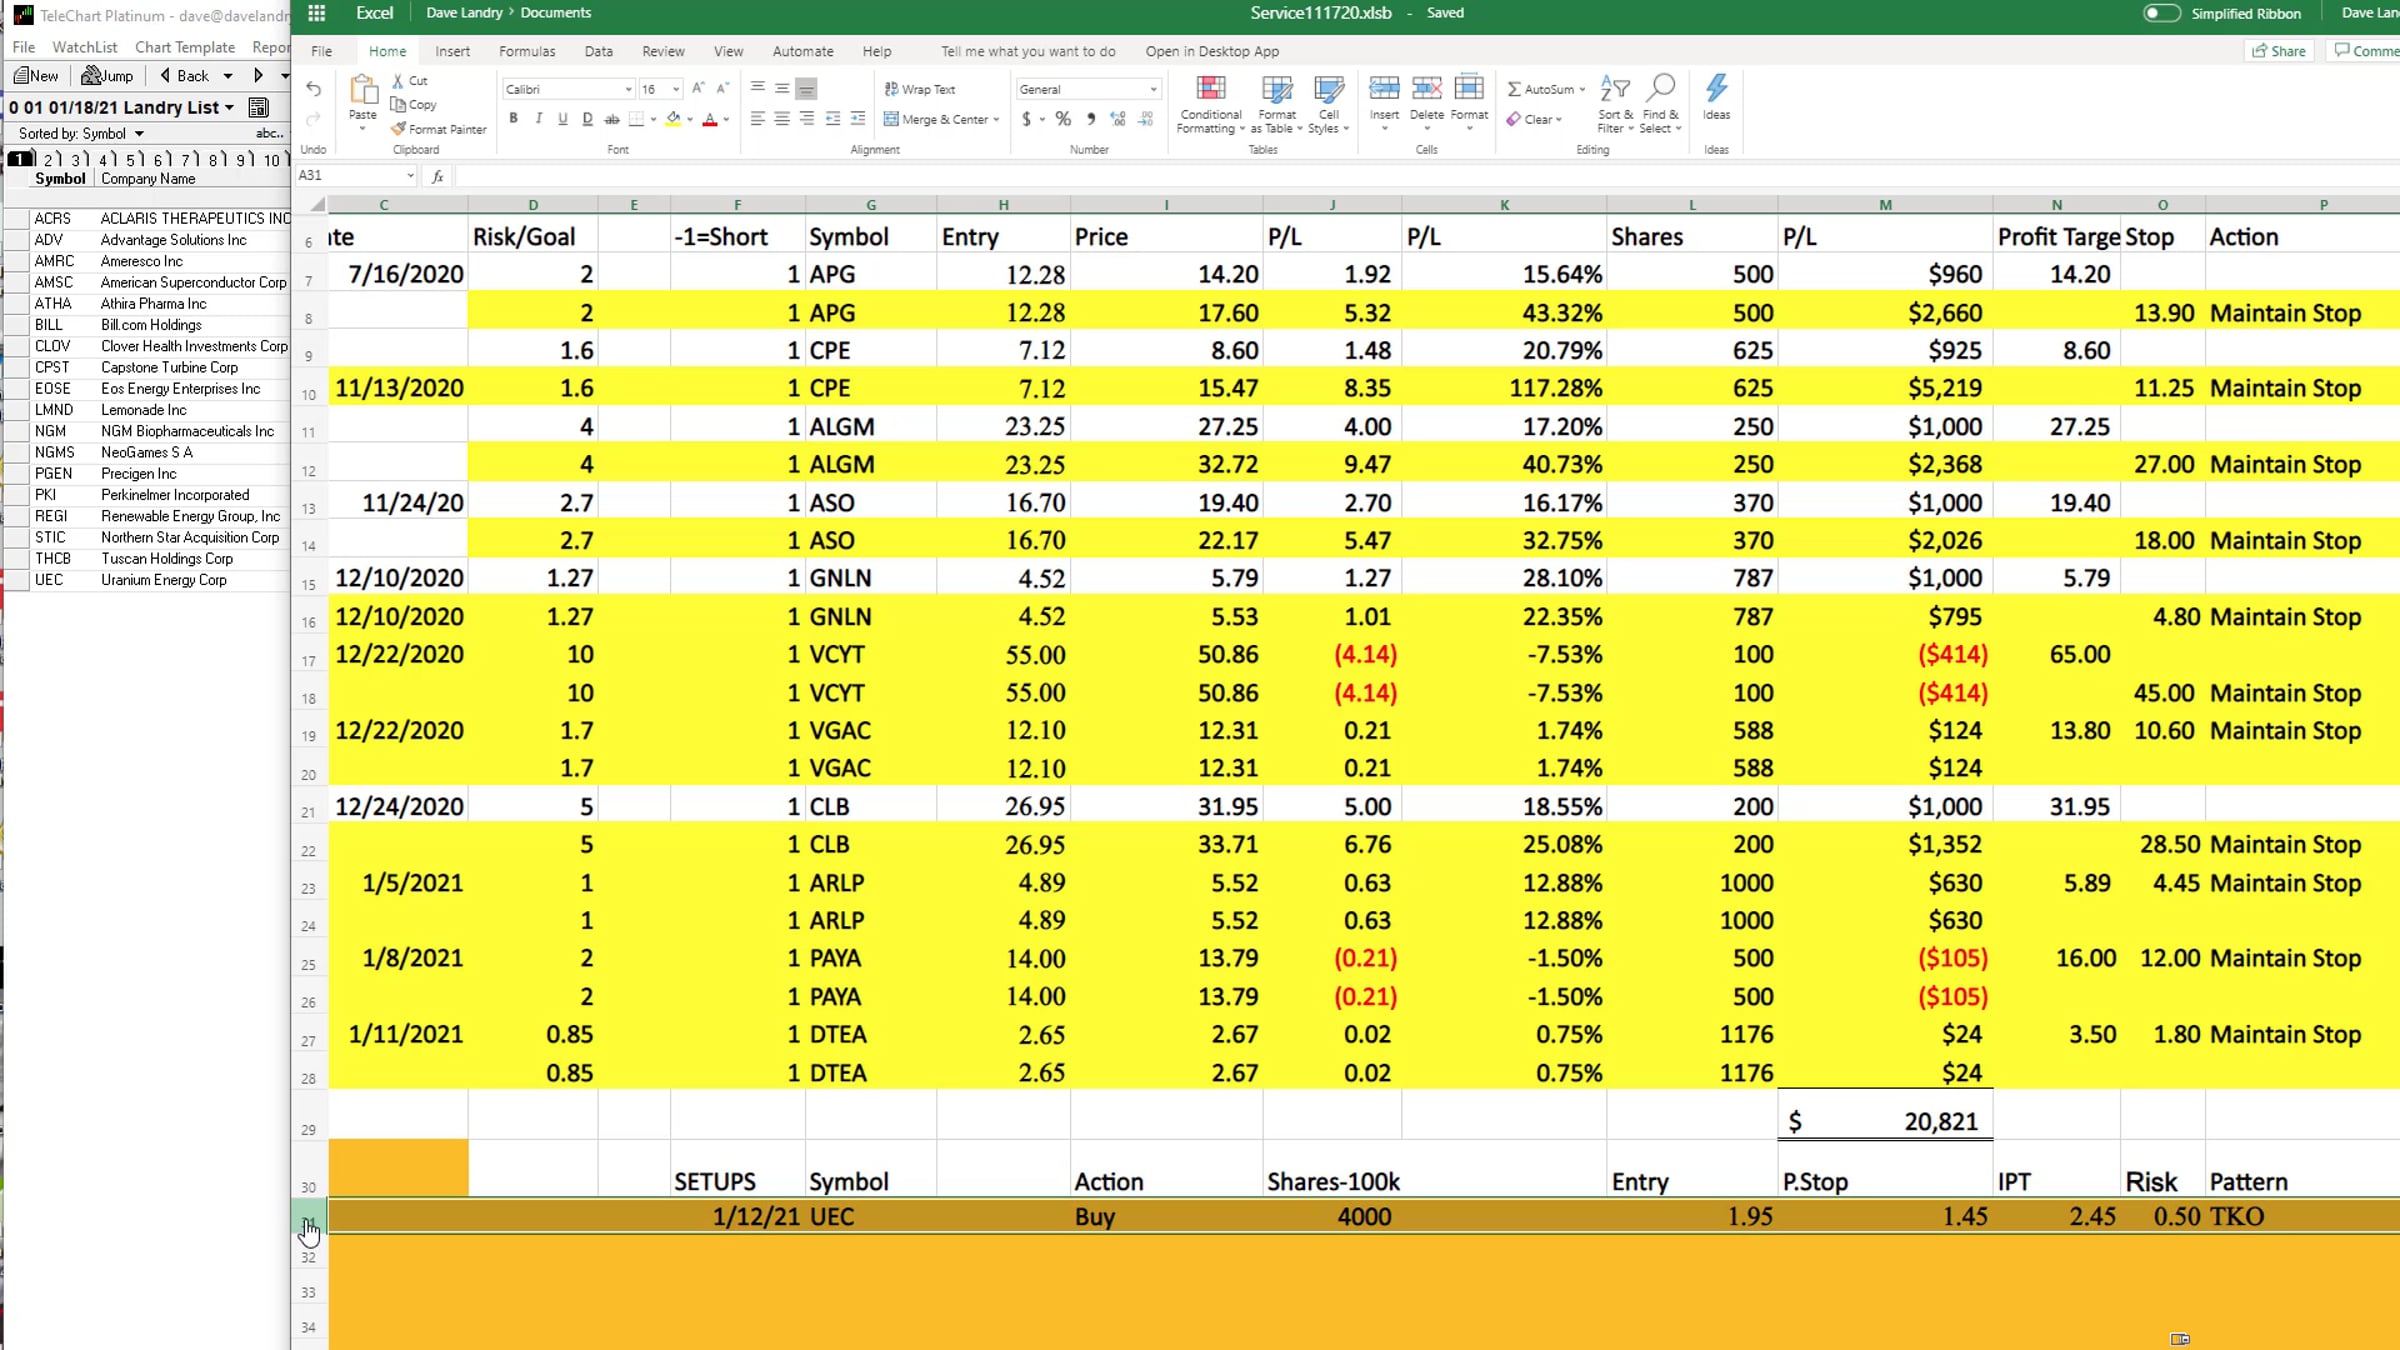The height and width of the screenshot is (1350, 2400).
Task: Open TeleChart Chart Template menu
Action: click(x=185, y=47)
